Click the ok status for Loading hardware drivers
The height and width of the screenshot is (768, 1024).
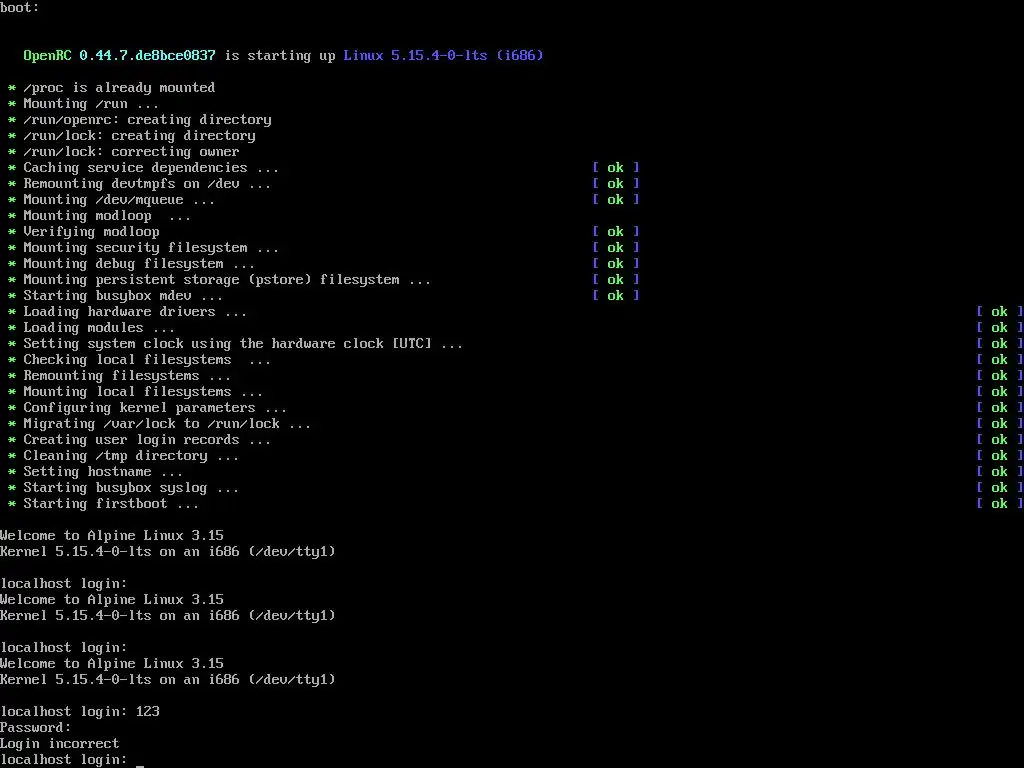(x=1000, y=312)
